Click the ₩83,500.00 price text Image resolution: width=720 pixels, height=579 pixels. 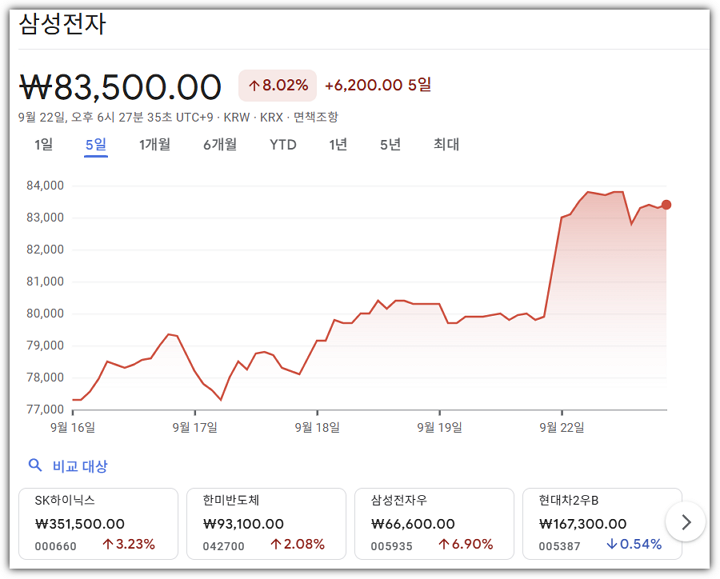[120, 87]
